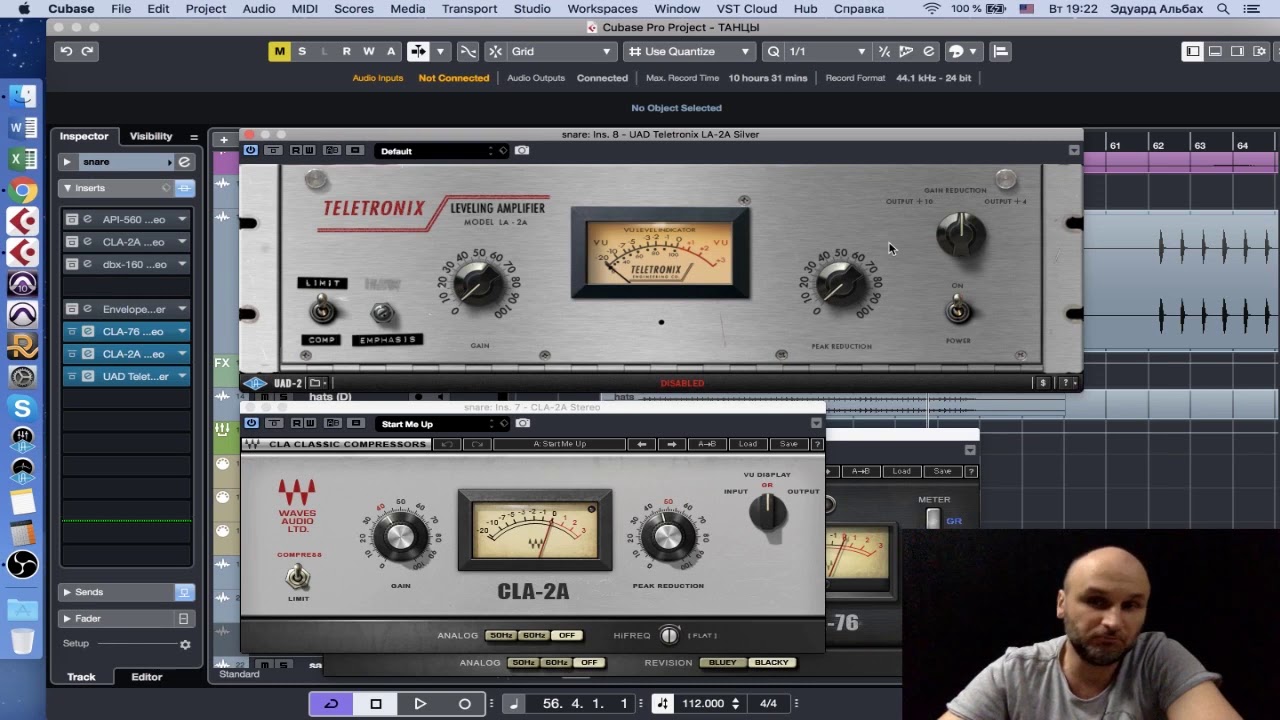Viewport: 1280px width, 720px height.
Task: Click Save button in CLA-2A toolbar
Action: coord(788,444)
